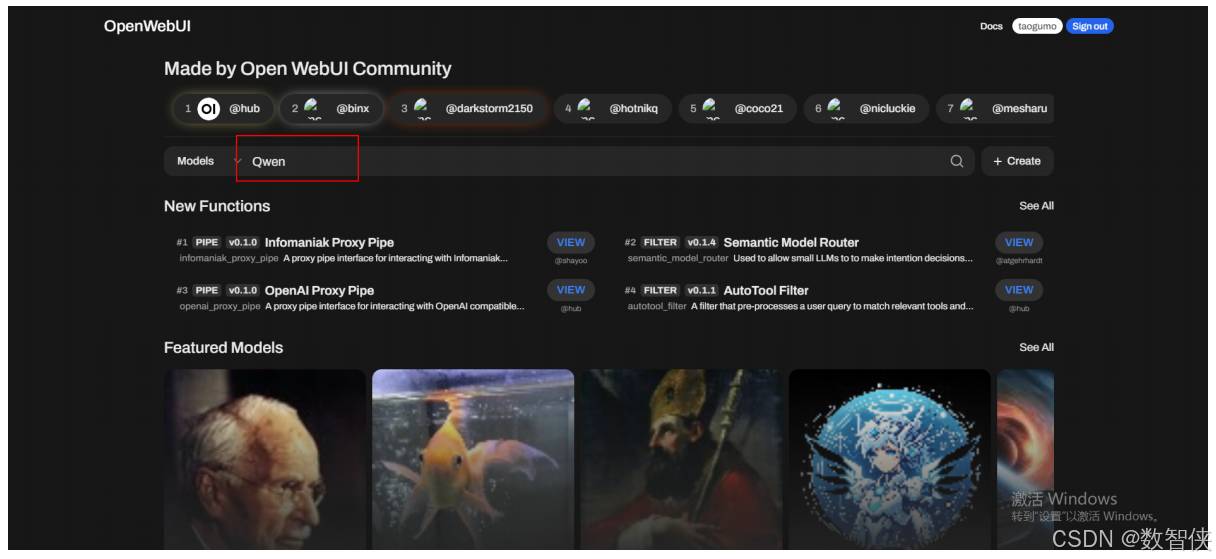Image resolution: width=1216 pixels, height=559 pixels.
Task: Open Semantic Model Router title
Action: (791, 242)
